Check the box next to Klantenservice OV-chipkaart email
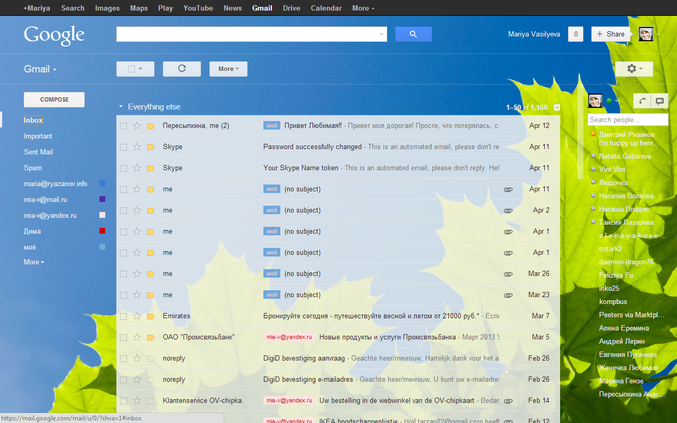Image resolution: width=677 pixels, height=423 pixels. coord(123,400)
